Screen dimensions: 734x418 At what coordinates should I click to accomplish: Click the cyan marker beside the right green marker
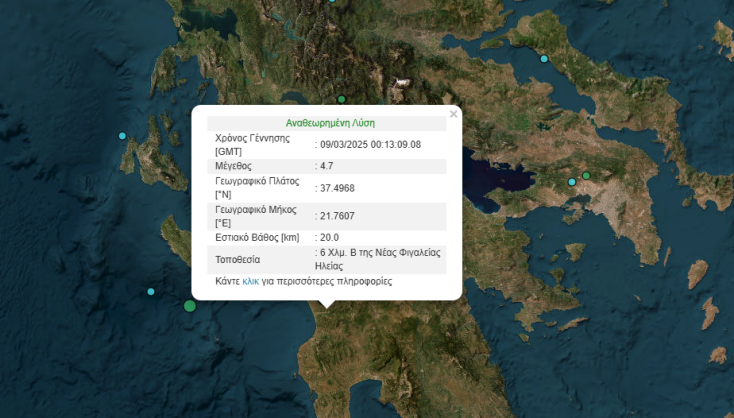coord(573,182)
